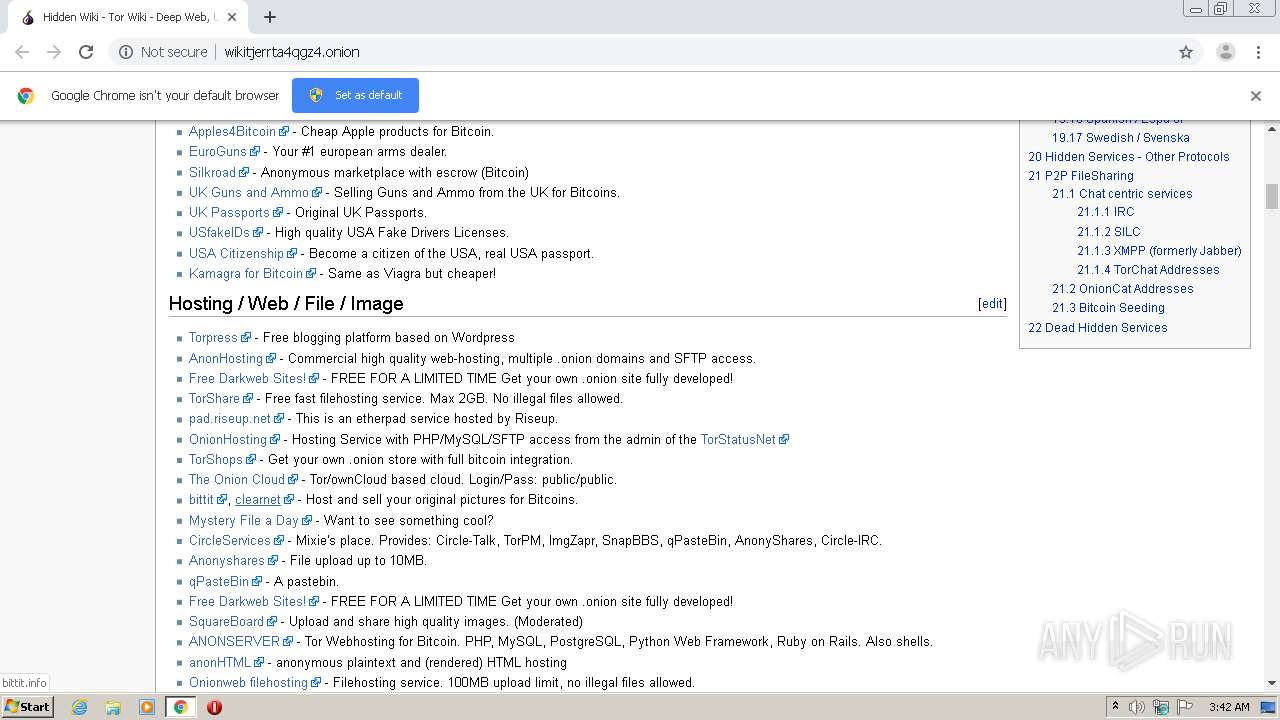Open qPasteBin link
The height and width of the screenshot is (720, 1280).
click(x=219, y=581)
